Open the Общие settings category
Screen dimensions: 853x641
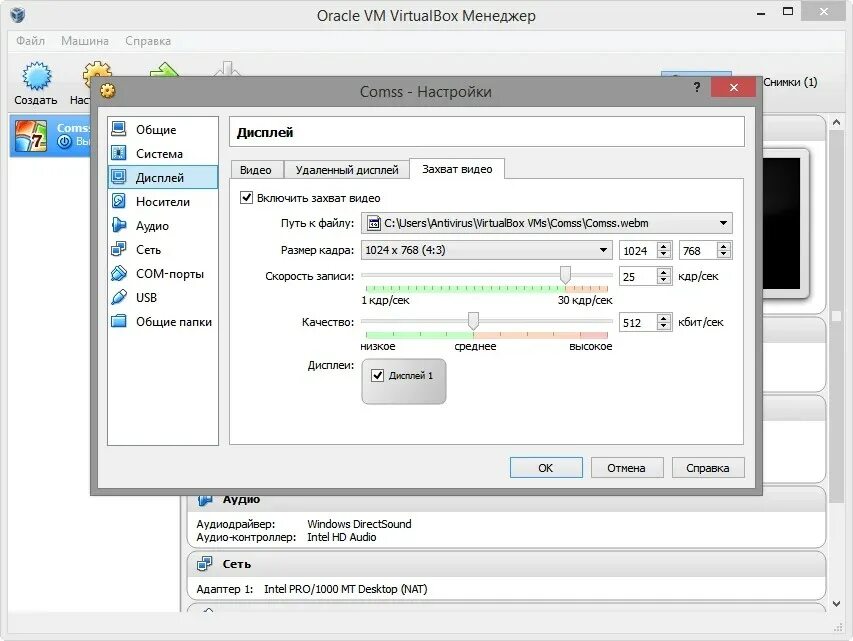pos(163,130)
